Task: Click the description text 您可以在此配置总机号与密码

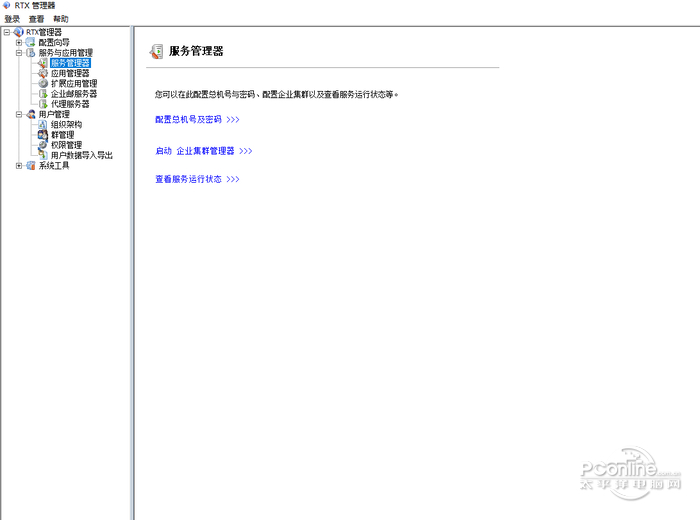Action: pyautogui.click(x=205, y=94)
